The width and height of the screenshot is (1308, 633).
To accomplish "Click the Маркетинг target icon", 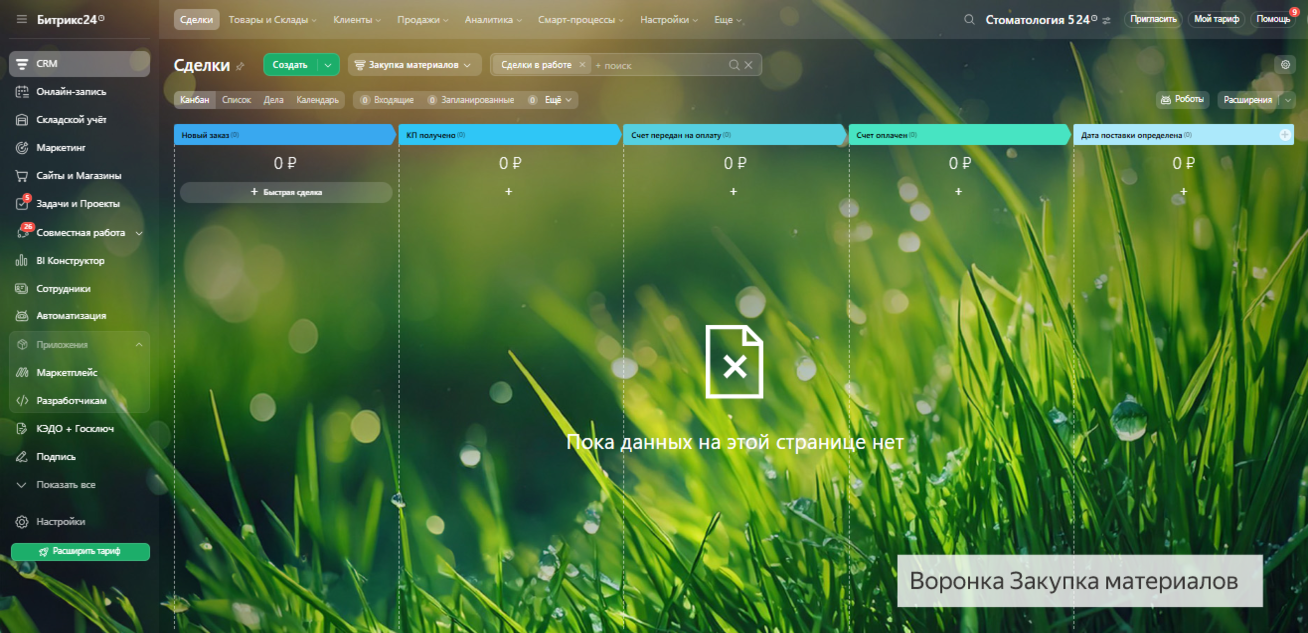I will click(22, 148).
